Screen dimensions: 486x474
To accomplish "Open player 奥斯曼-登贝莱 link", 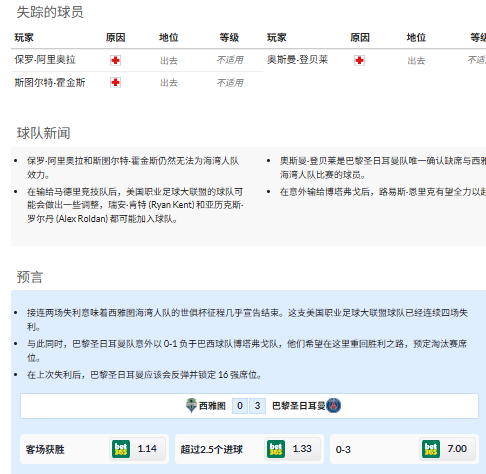I will [297, 60].
